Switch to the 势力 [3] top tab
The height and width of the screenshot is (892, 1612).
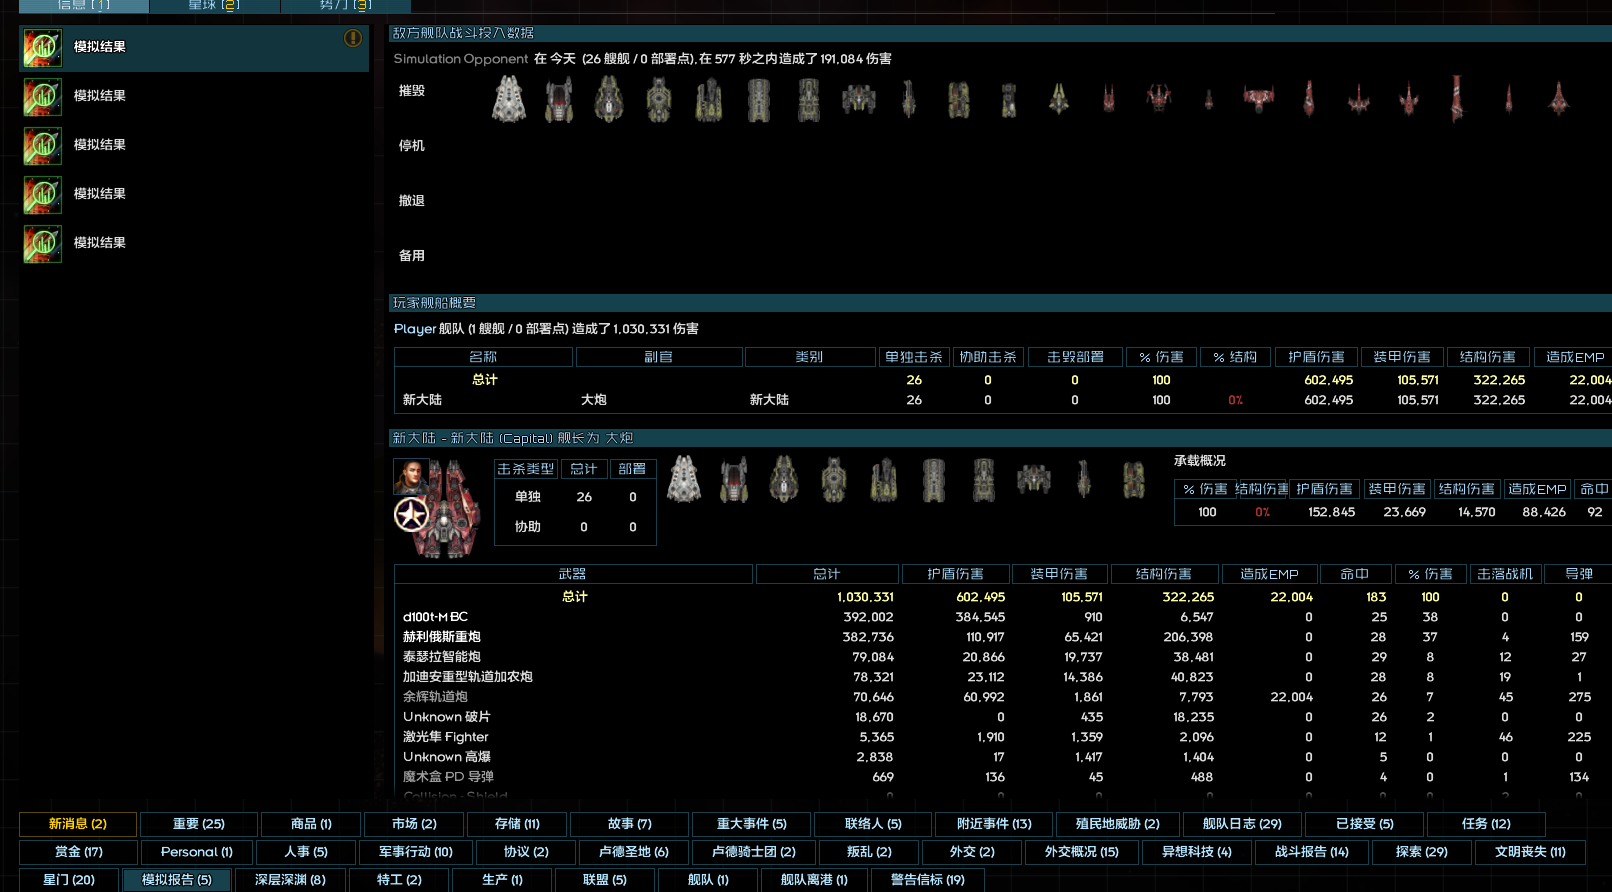pos(345,5)
